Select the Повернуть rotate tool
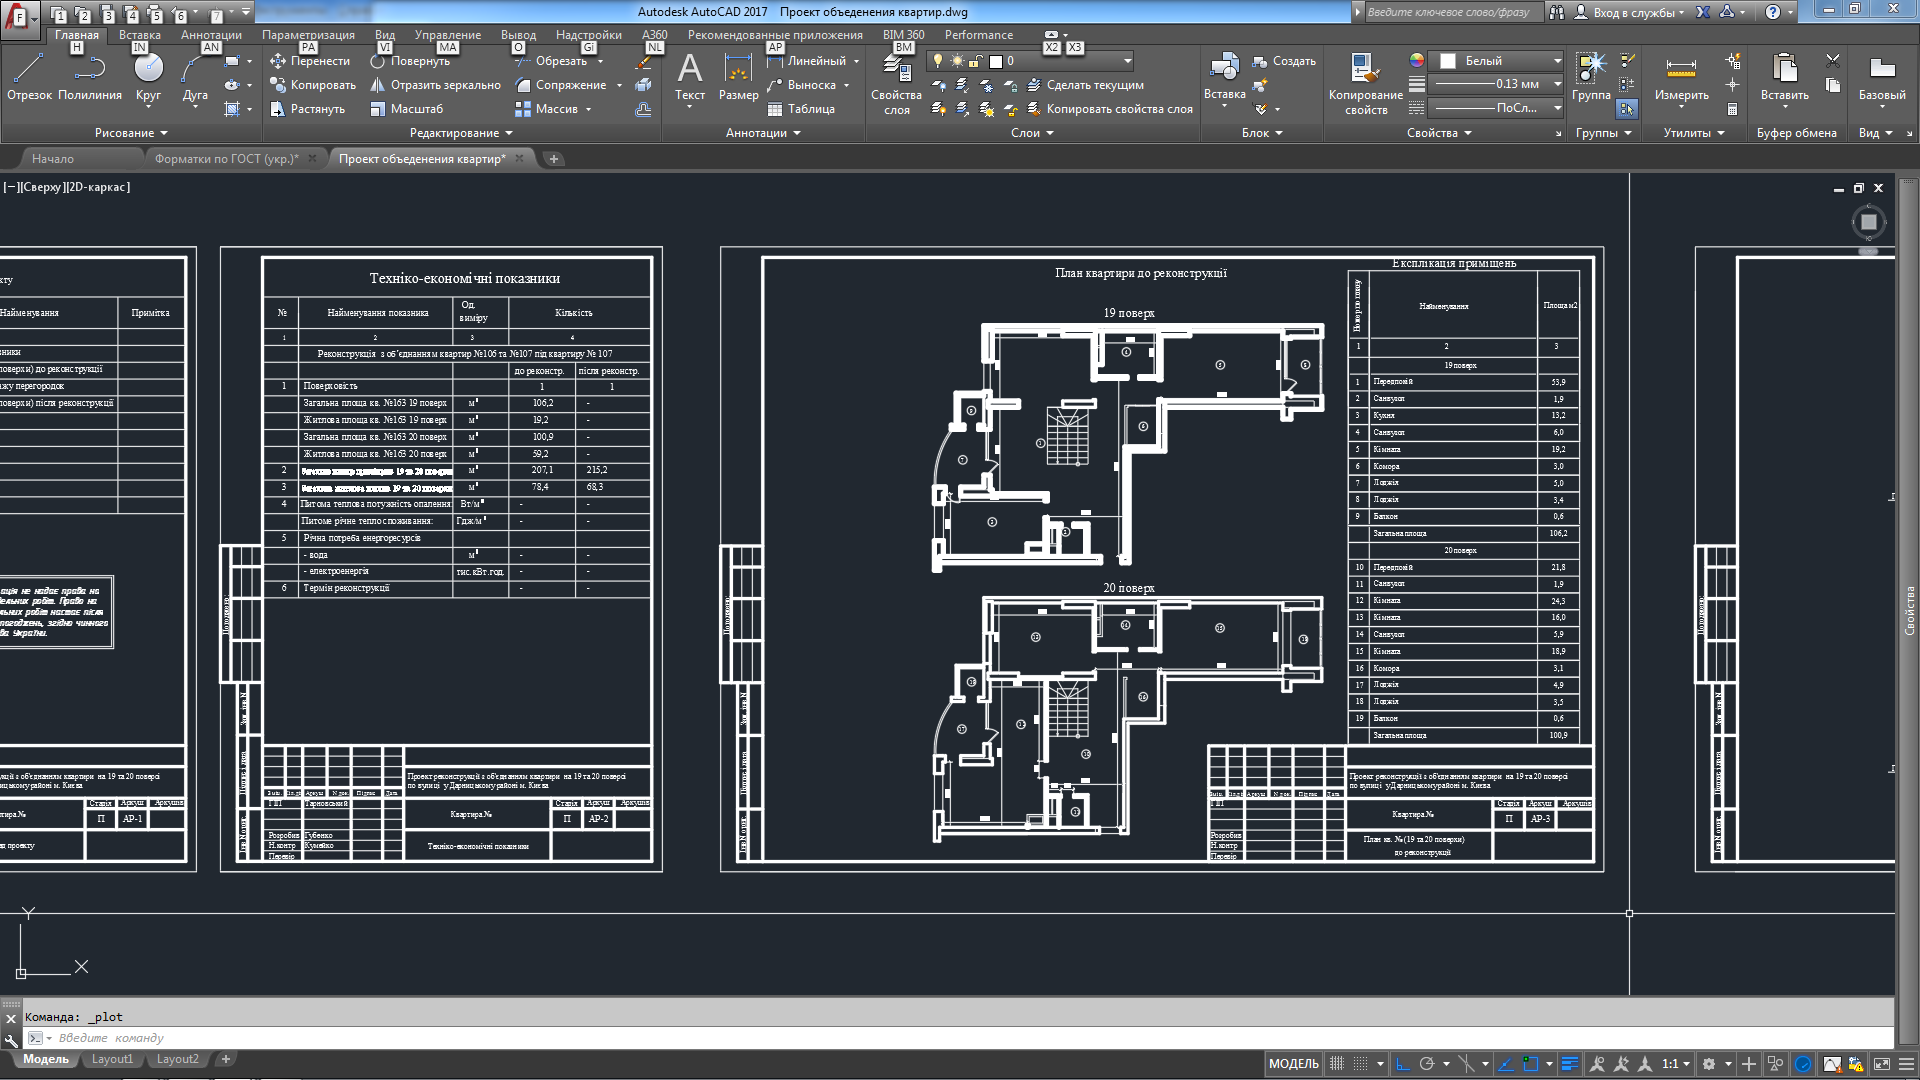This screenshot has height=1080, width=1920. click(410, 61)
